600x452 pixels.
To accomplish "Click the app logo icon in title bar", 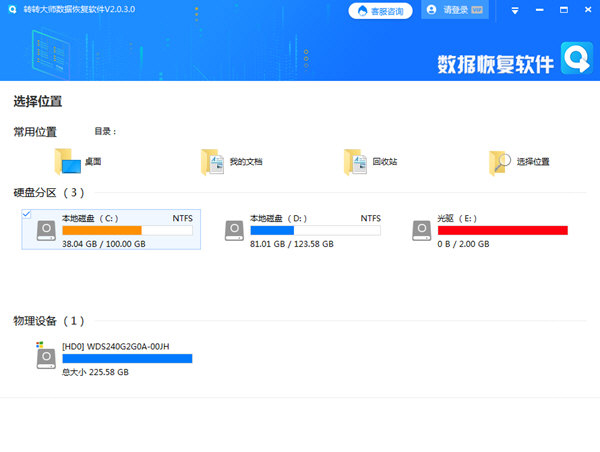I will (11, 10).
